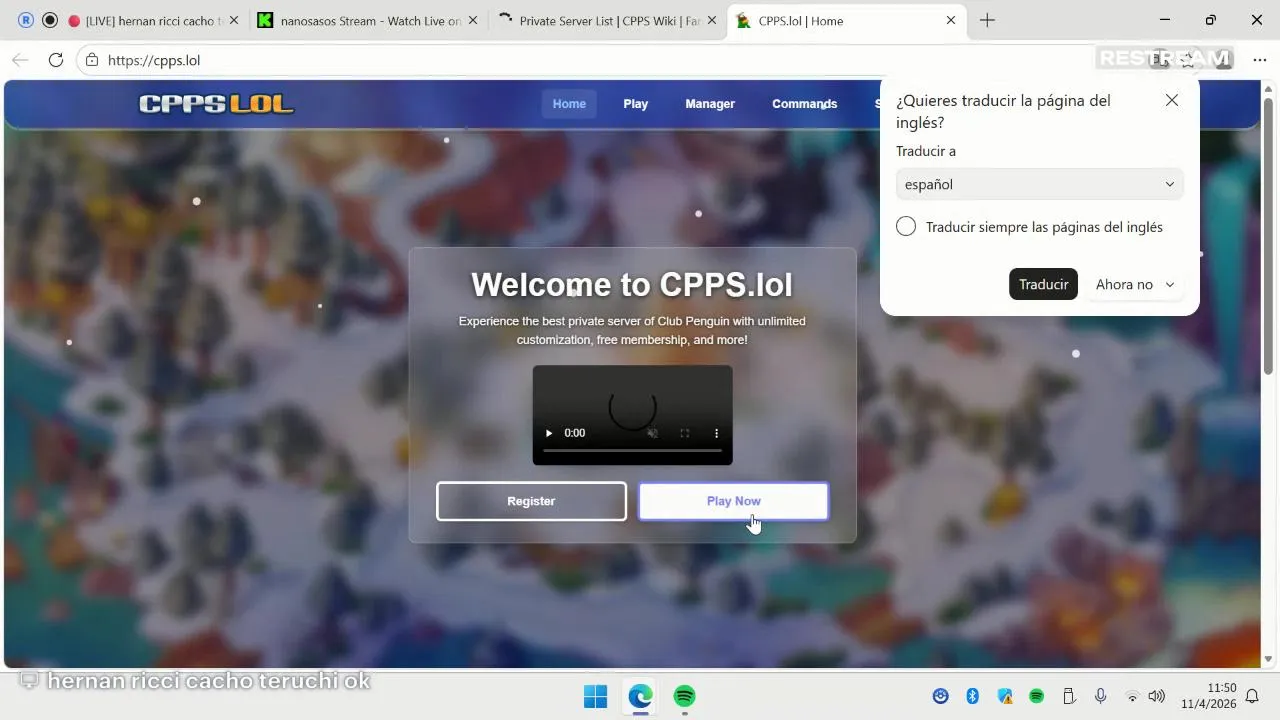The image size is (1280, 720).
Task: Click the microphone tray icon
Action: point(1100,696)
